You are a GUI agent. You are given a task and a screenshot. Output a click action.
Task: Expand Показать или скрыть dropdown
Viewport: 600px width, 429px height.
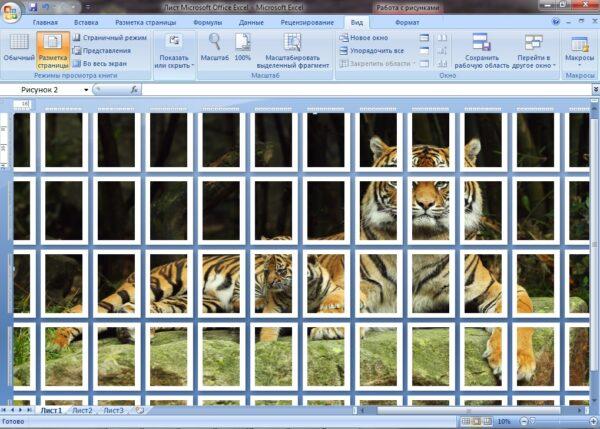click(173, 50)
